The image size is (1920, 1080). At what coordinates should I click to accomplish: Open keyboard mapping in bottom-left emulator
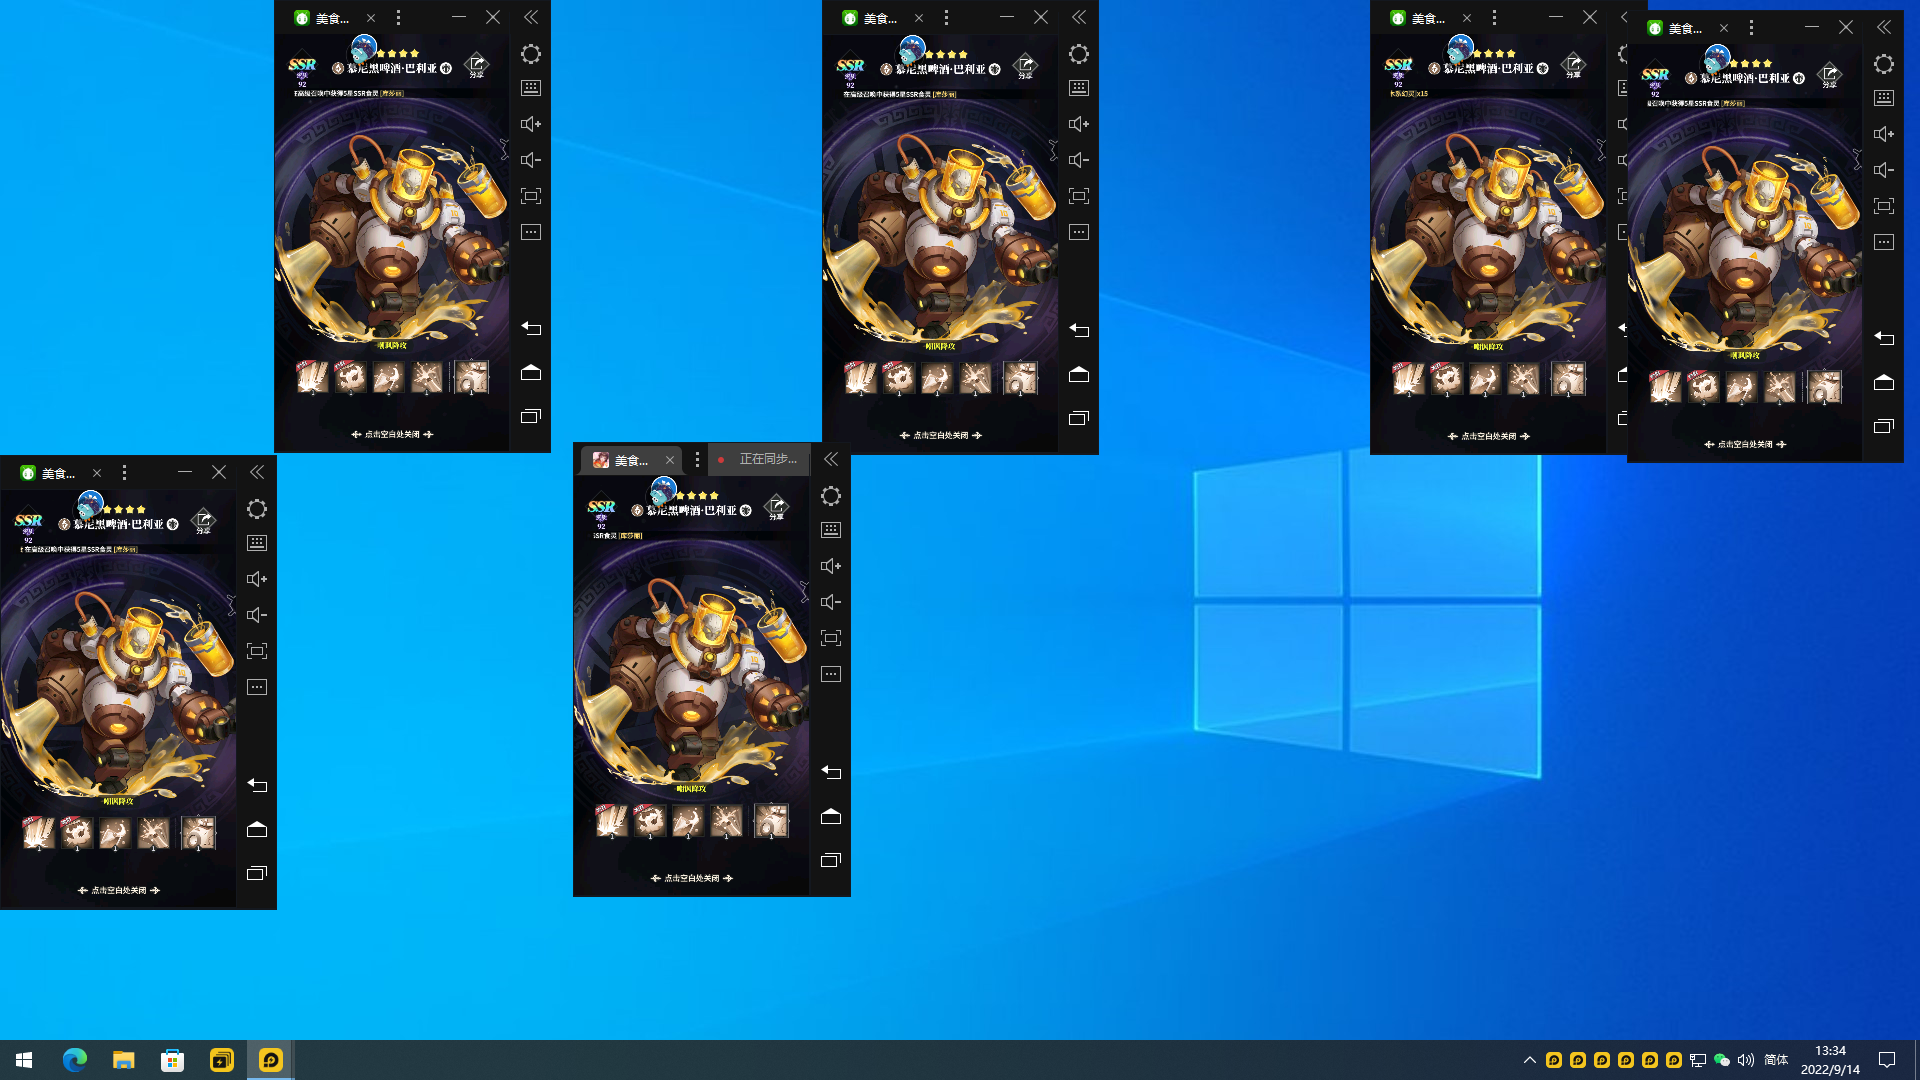(x=257, y=543)
